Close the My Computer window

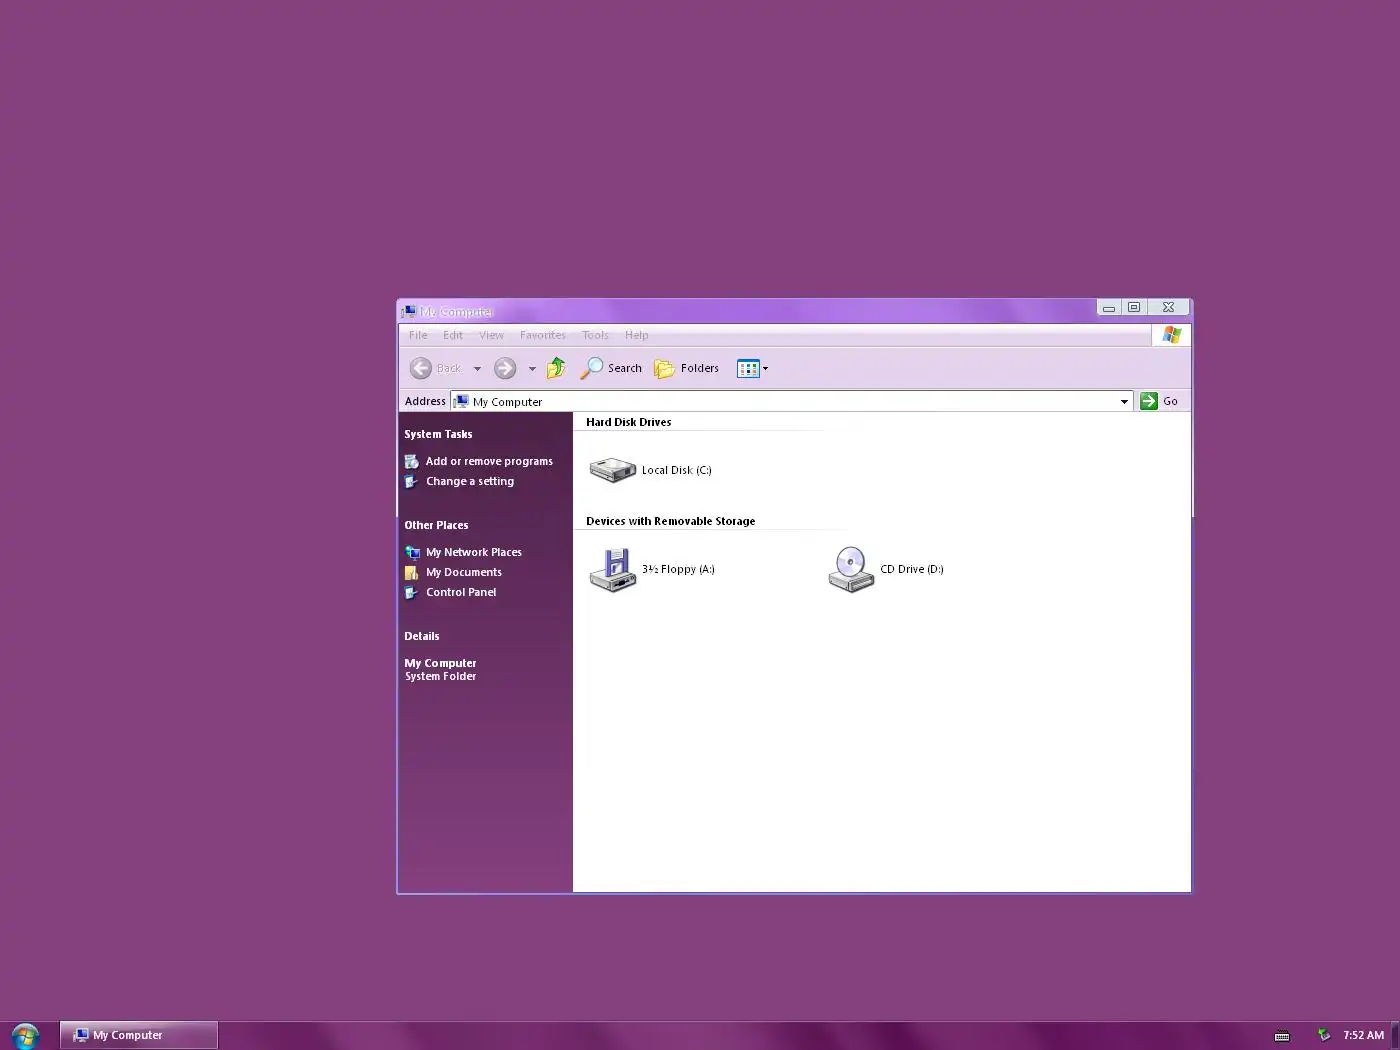[x=1168, y=307]
